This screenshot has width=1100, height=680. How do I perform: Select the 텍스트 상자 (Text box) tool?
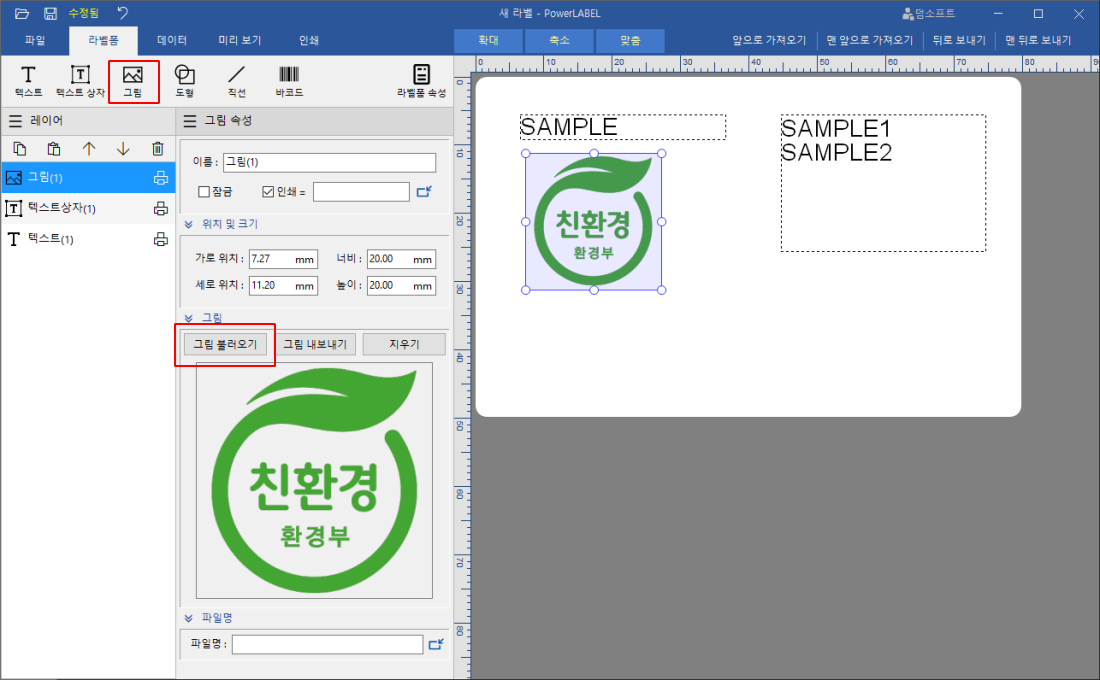(x=79, y=80)
